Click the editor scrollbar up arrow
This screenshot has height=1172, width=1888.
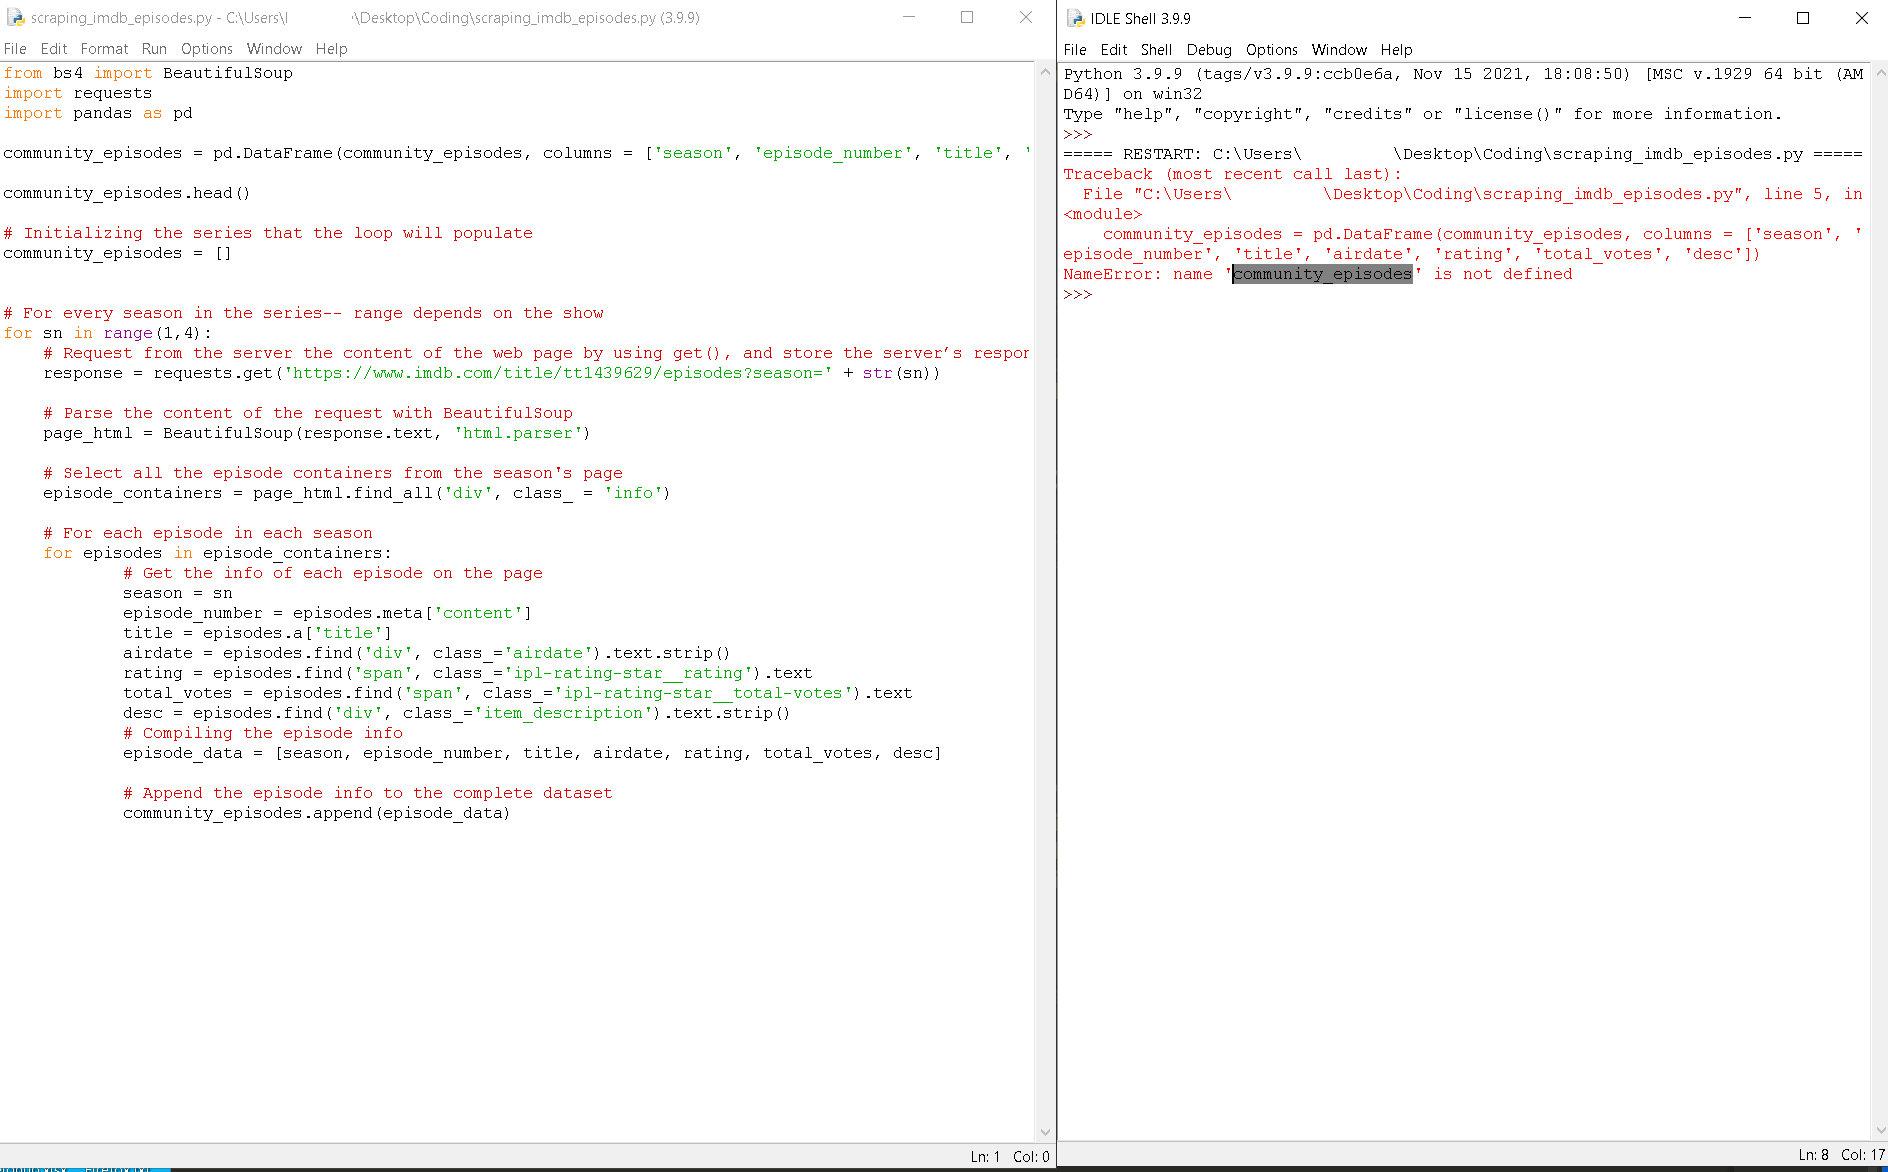1045,72
